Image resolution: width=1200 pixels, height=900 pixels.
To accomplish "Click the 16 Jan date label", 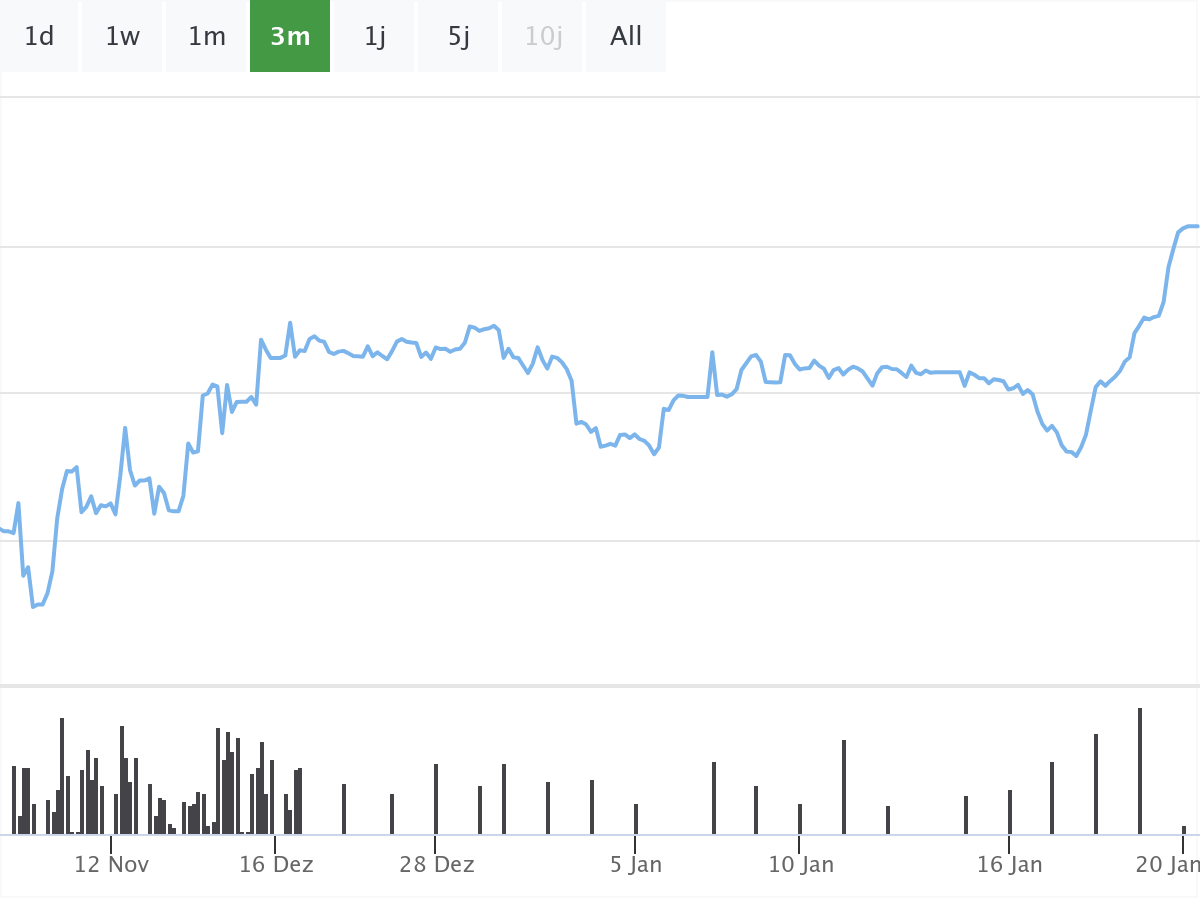I will point(1009,864).
